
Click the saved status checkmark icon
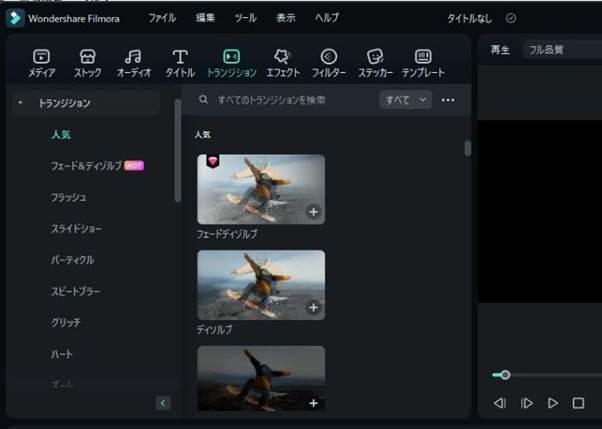click(511, 18)
